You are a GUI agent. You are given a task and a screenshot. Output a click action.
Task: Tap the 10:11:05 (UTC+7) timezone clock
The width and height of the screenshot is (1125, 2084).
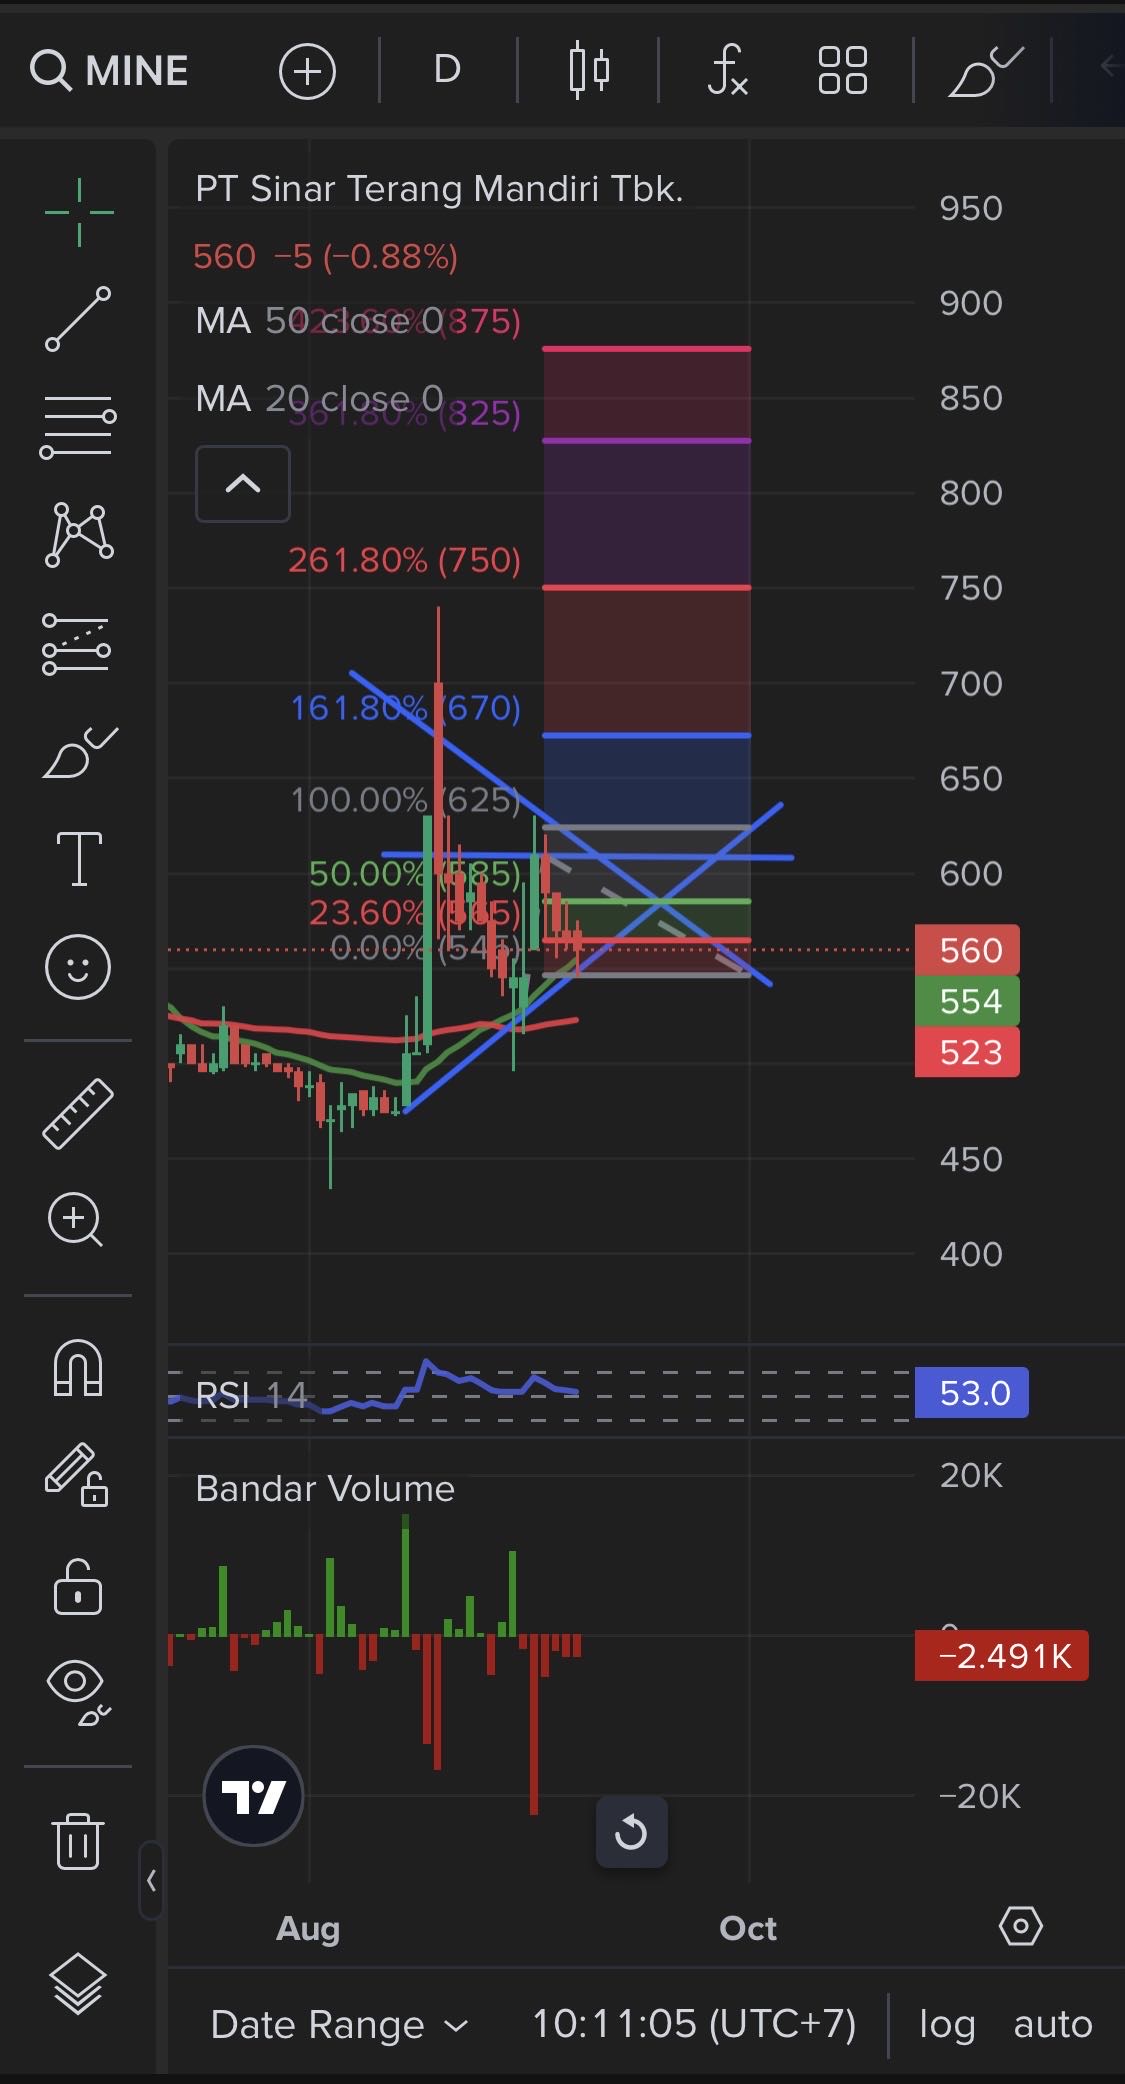694,2024
